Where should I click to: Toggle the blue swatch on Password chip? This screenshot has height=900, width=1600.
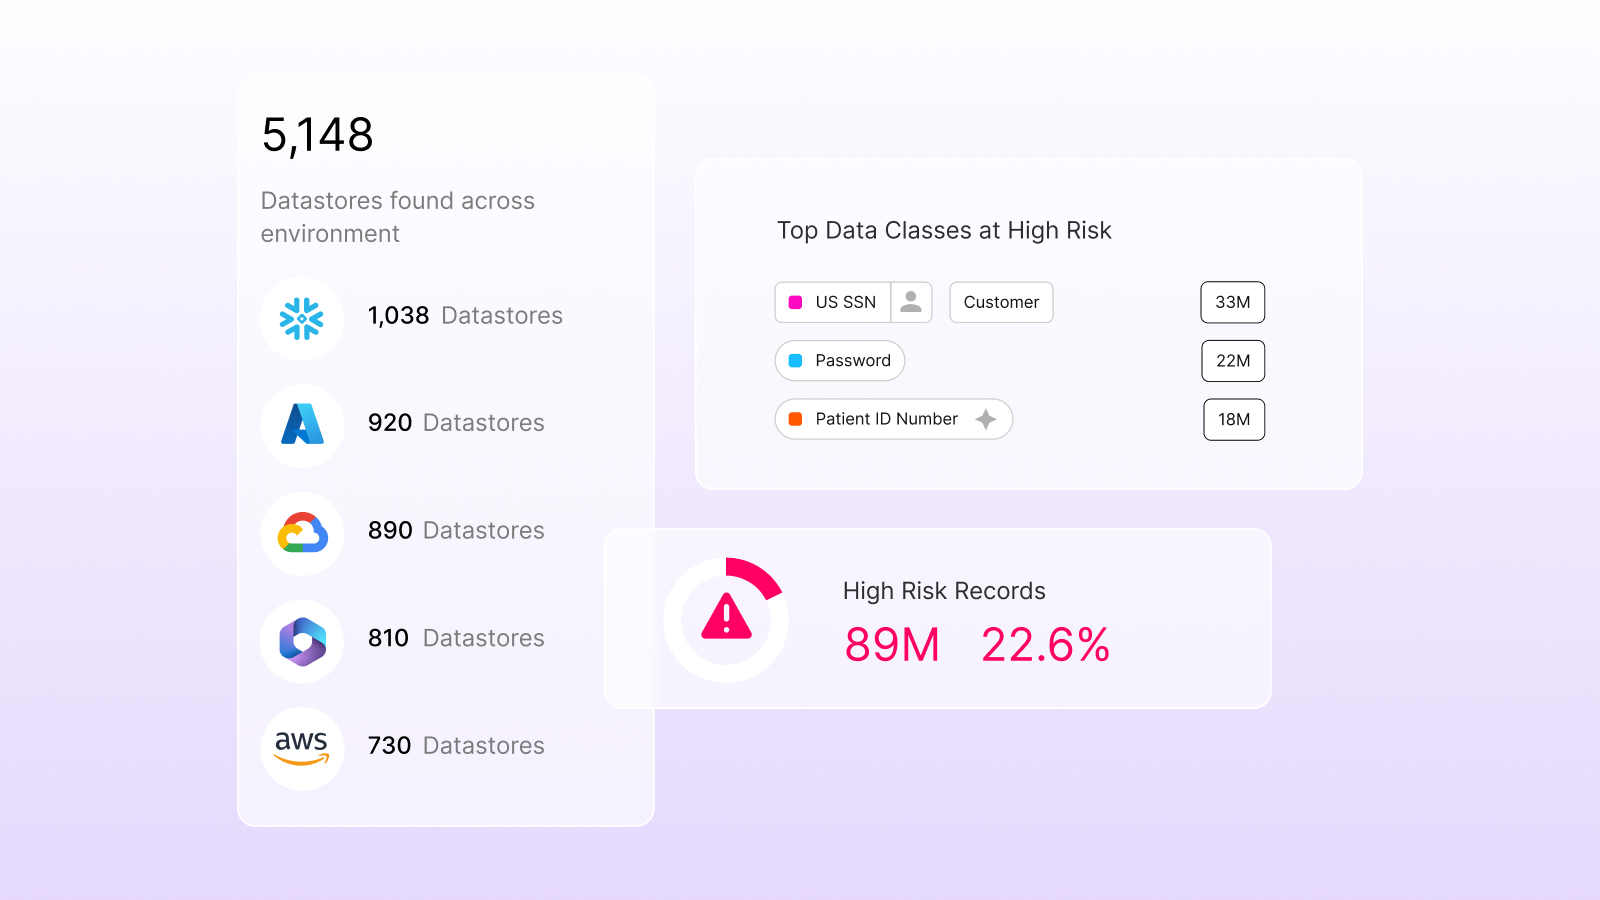(795, 360)
